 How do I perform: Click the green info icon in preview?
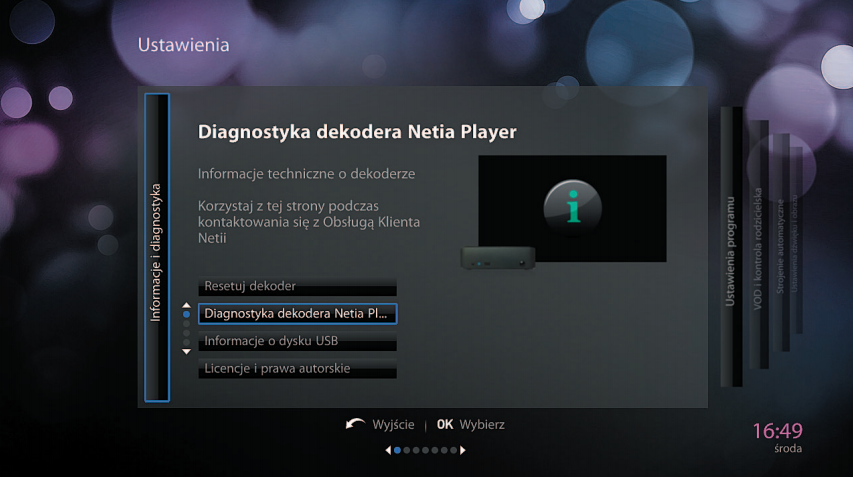(572, 207)
